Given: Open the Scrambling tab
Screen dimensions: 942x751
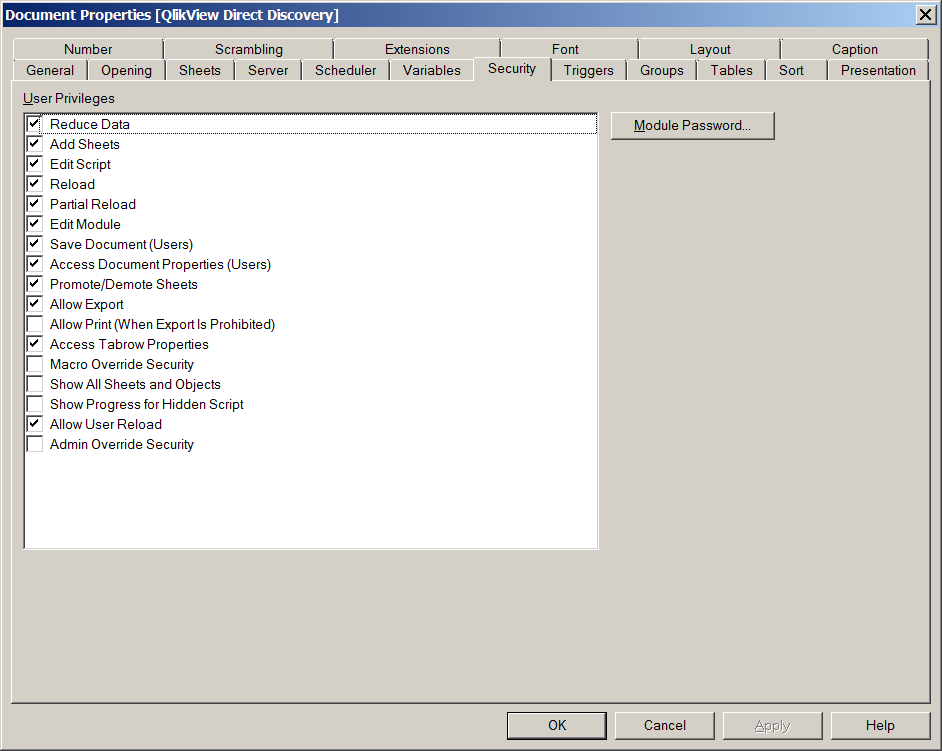Looking at the screenshot, I should pyautogui.click(x=249, y=49).
